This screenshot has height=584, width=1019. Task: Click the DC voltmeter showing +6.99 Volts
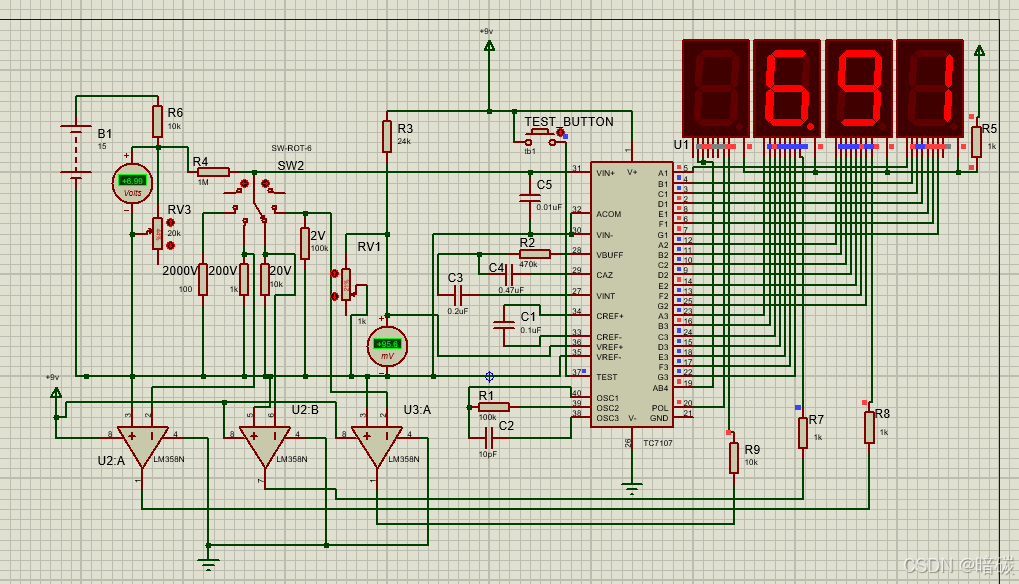132,184
